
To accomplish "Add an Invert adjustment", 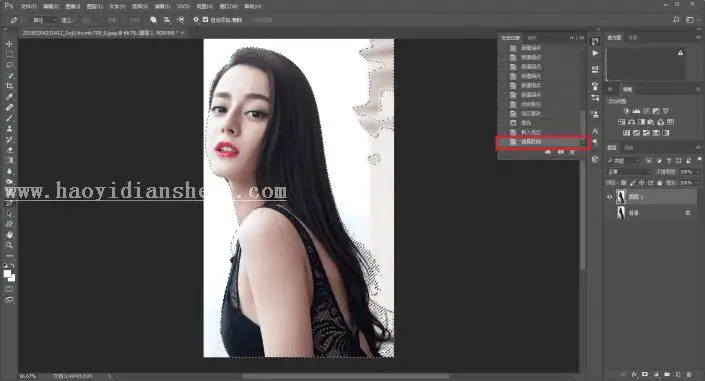I will [x=626, y=133].
